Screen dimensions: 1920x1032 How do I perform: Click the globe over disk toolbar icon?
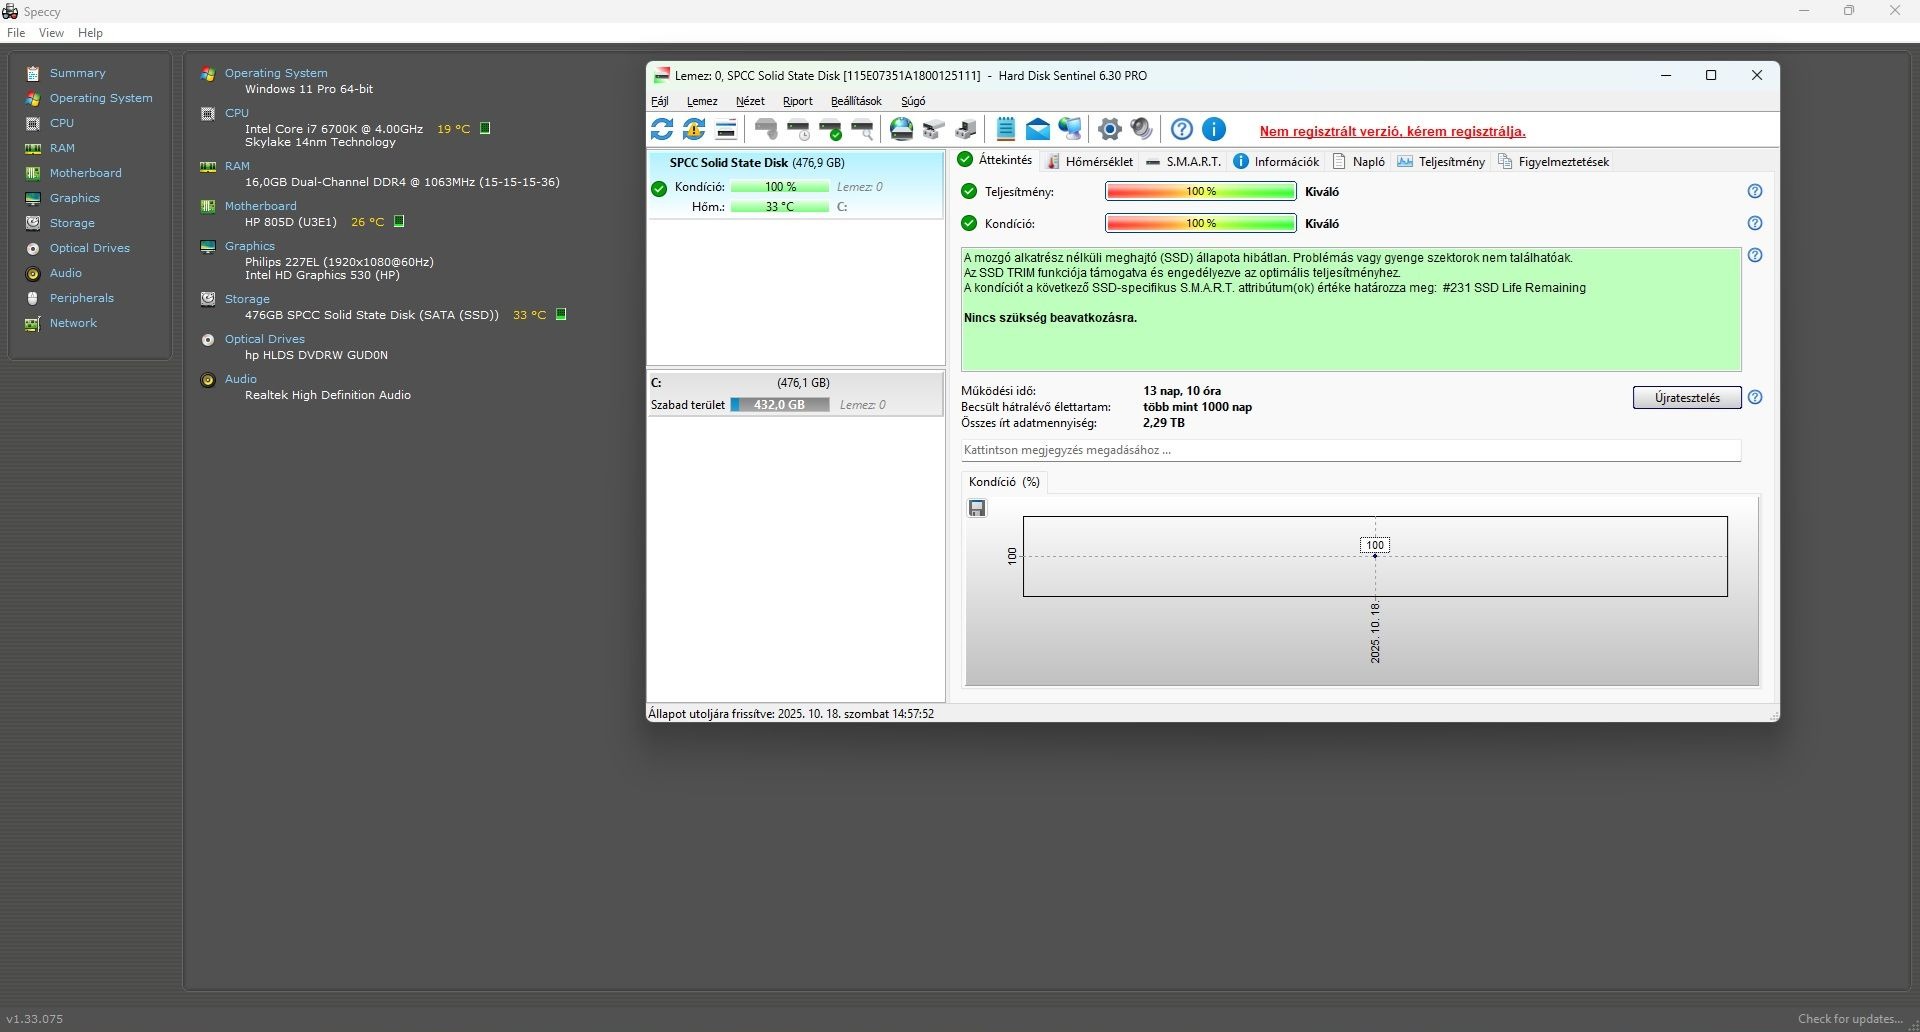click(x=902, y=129)
